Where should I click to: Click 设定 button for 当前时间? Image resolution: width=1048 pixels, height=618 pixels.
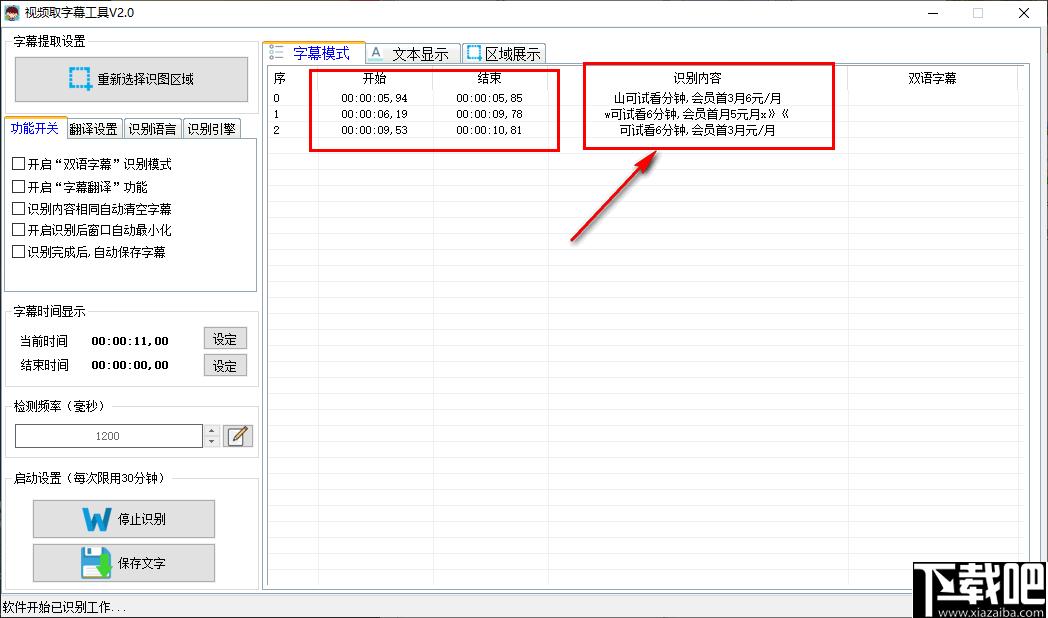click(225, 339)
